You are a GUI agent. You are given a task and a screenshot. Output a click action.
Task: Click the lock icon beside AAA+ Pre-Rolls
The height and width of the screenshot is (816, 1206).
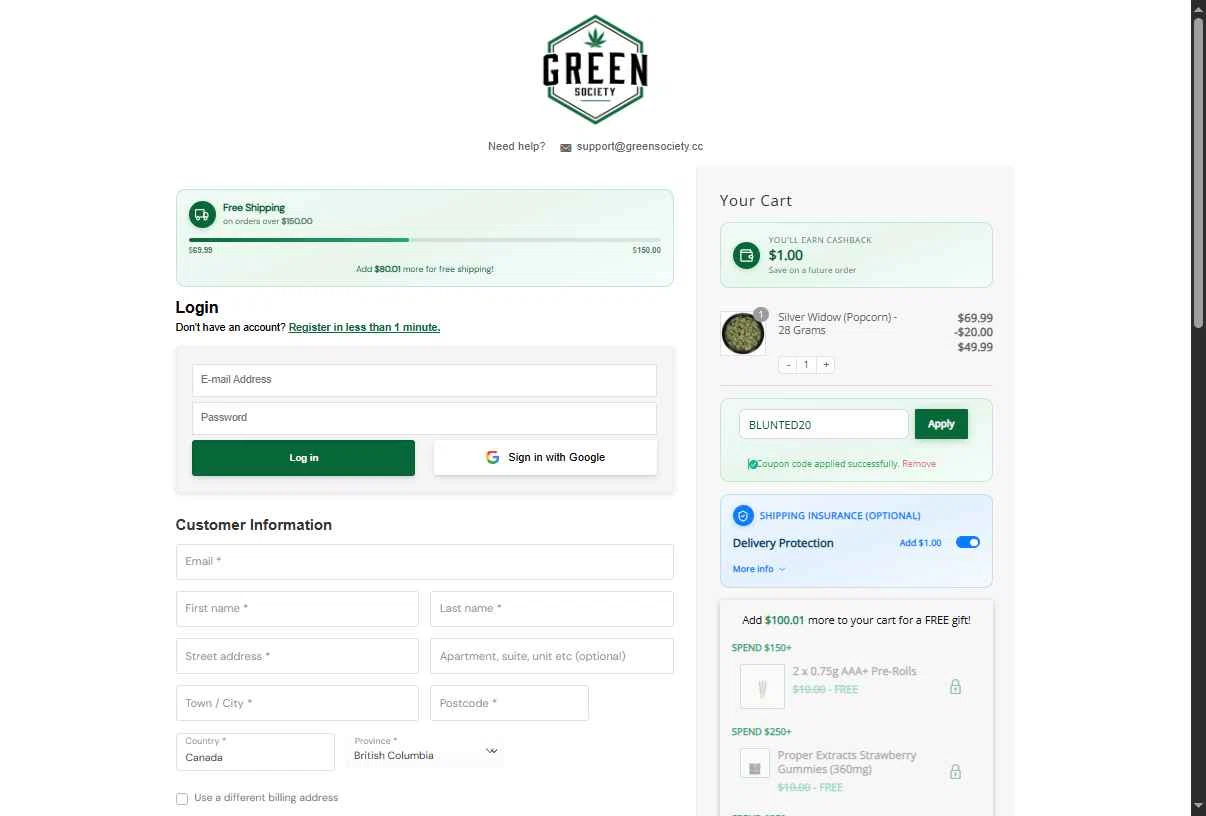(955, 687)
